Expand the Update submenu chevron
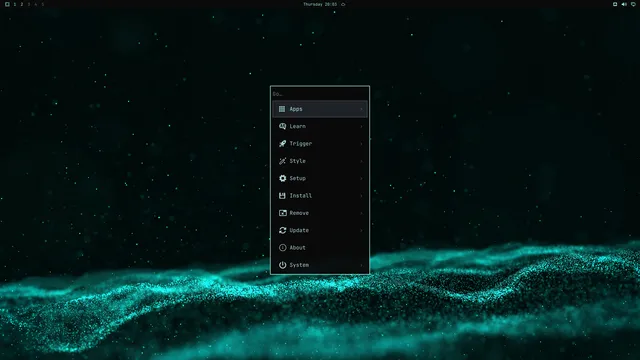The width and height of the screenshot is (640, 360). 361,231
